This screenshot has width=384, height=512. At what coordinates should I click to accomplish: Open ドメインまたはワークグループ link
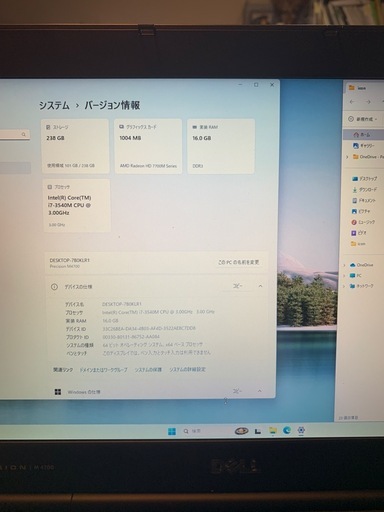(x=103, y=370)
